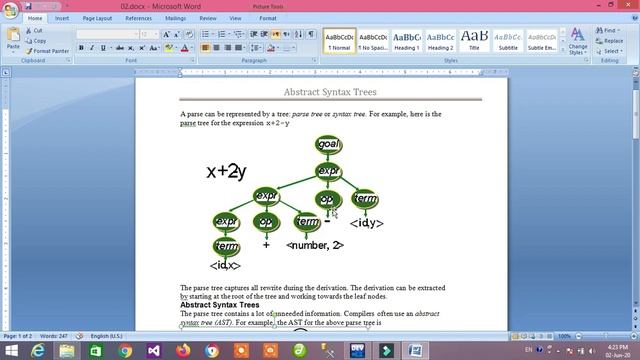Click the proofing errors icon in status bar
Image resolution: width=640 pixels, height=360 pixels.
[79, 336]
